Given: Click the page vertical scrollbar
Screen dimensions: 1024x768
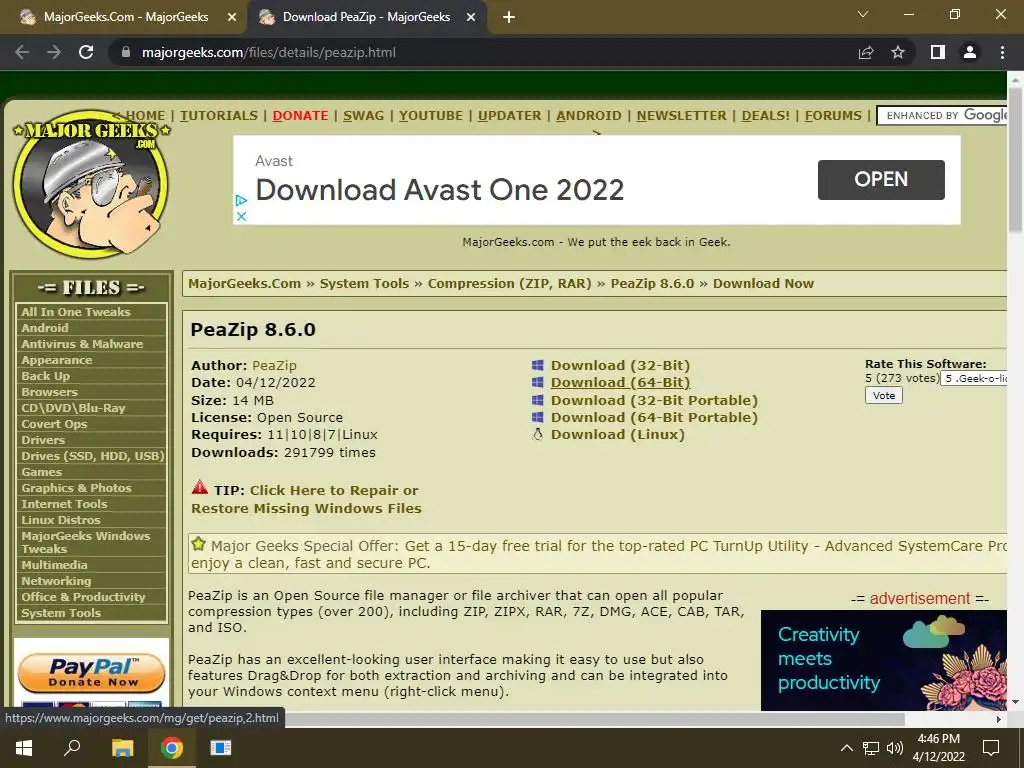Looking at the screenshot, I should (x=1015, y=159).
